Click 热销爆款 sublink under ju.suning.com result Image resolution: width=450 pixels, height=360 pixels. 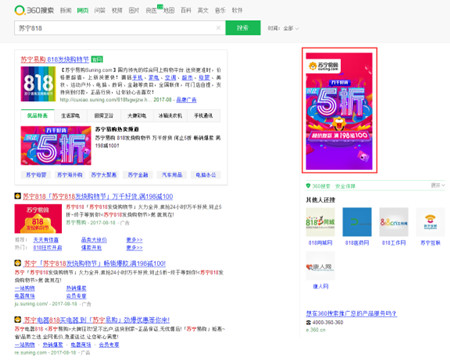76,288
